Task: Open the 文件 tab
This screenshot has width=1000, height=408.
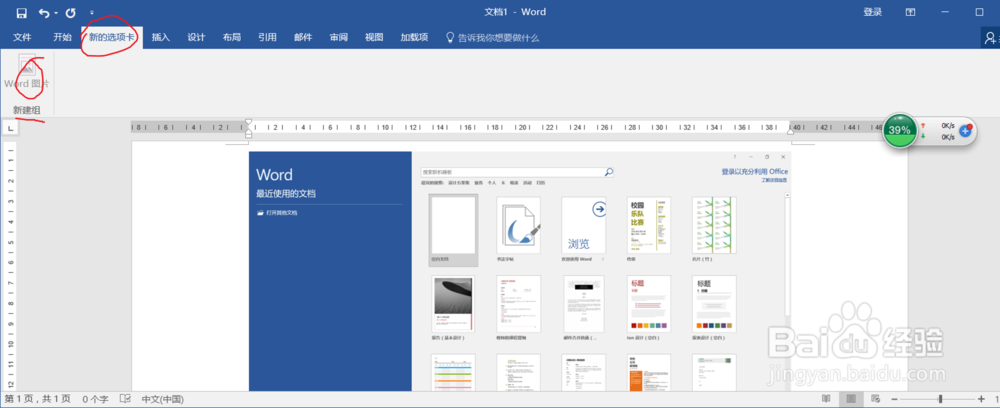Action: click(x=22, y=38)
